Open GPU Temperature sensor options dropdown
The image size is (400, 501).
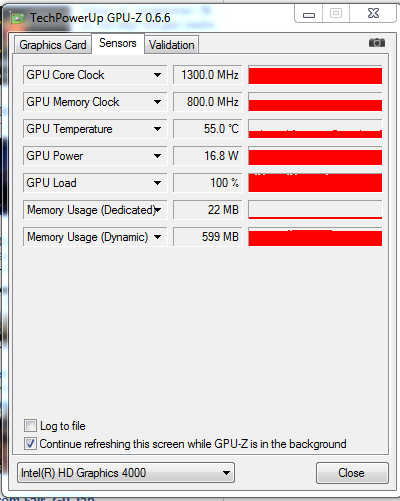[158, 129]
